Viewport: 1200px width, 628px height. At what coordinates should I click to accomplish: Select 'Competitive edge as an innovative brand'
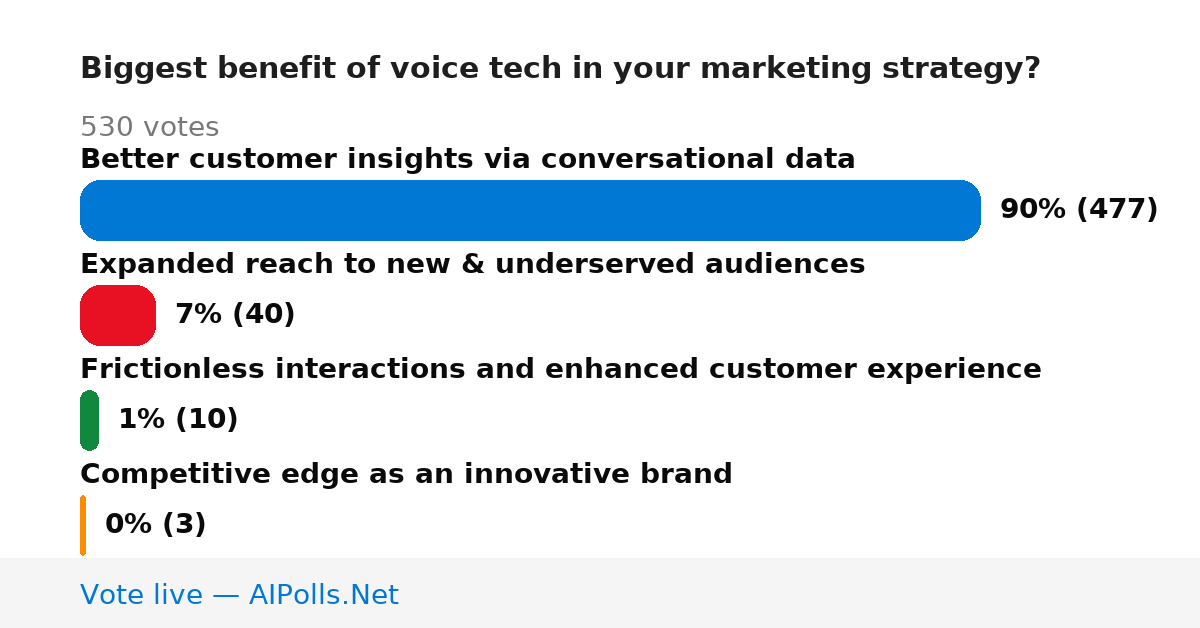click(x=406, y=474)
